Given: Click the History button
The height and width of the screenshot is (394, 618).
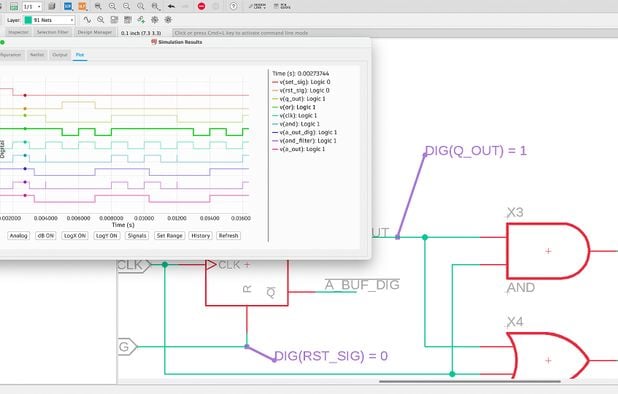Looking at the screenshot, I should pyautogui.click(x=200, y=236).
